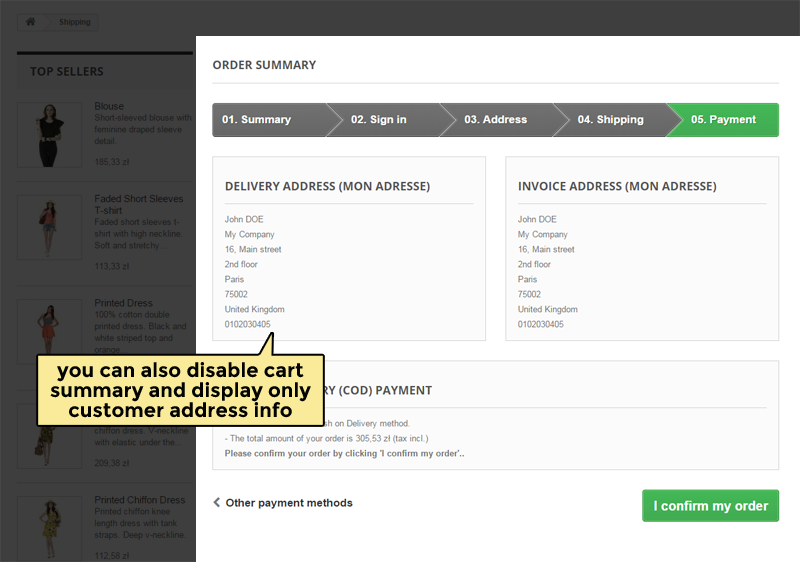This screenshot has height=562, width=800.
Task: Click the Printed Chiffon Dress title link
Action: 139,500
